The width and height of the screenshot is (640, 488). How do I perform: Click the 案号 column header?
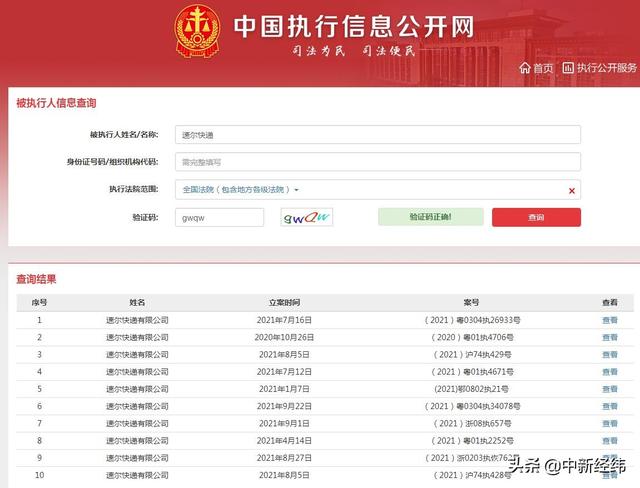pyautogui.click(x=471, y=302)
